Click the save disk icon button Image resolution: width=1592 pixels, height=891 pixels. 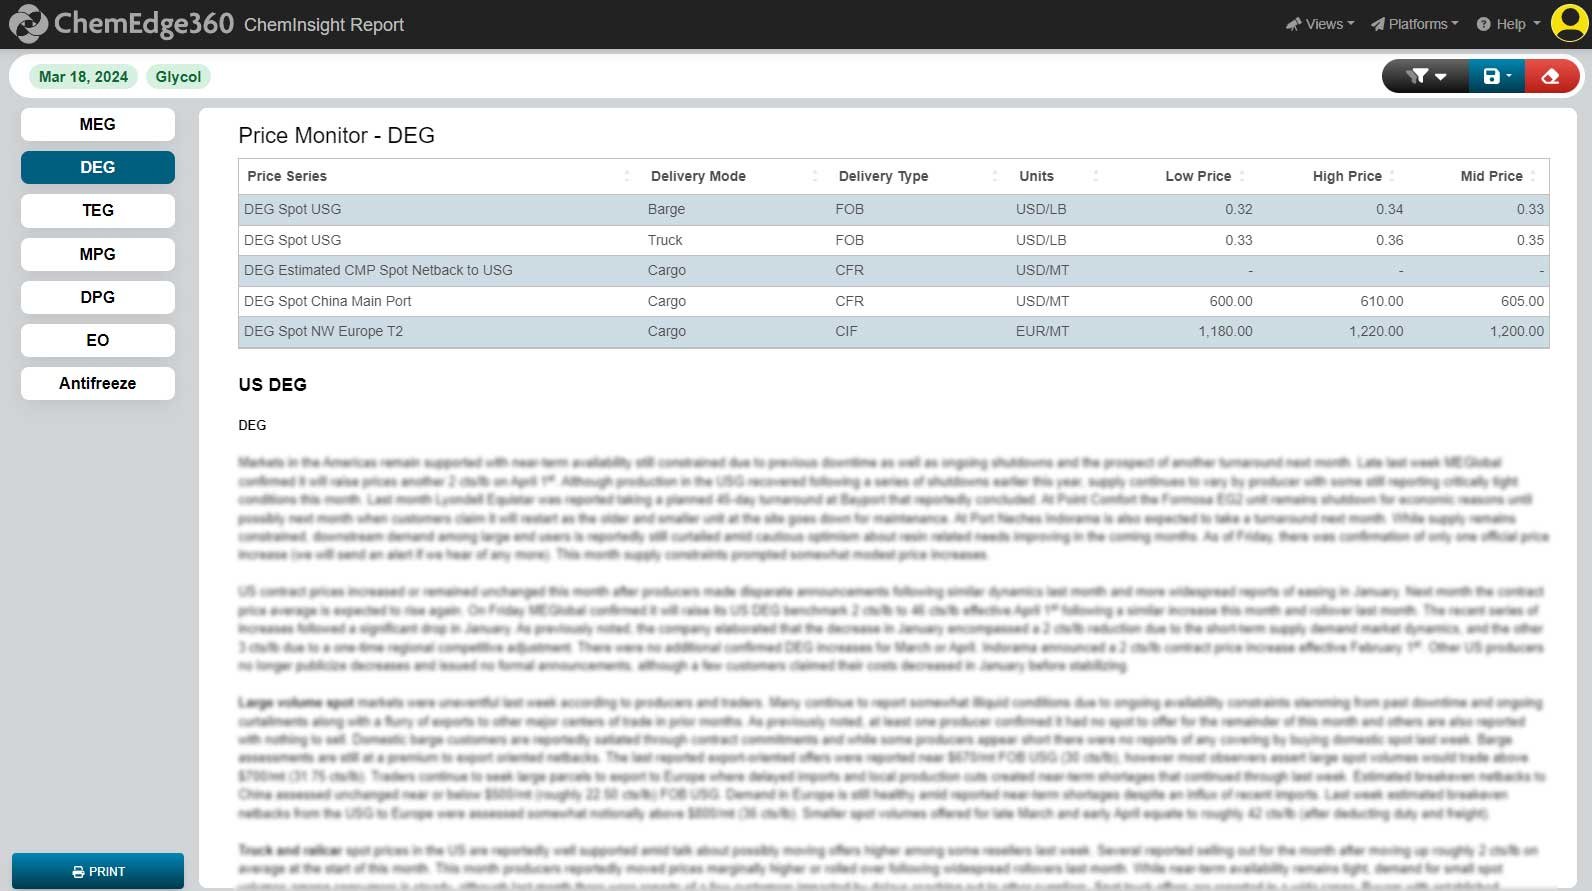(x=1497, y=76)
